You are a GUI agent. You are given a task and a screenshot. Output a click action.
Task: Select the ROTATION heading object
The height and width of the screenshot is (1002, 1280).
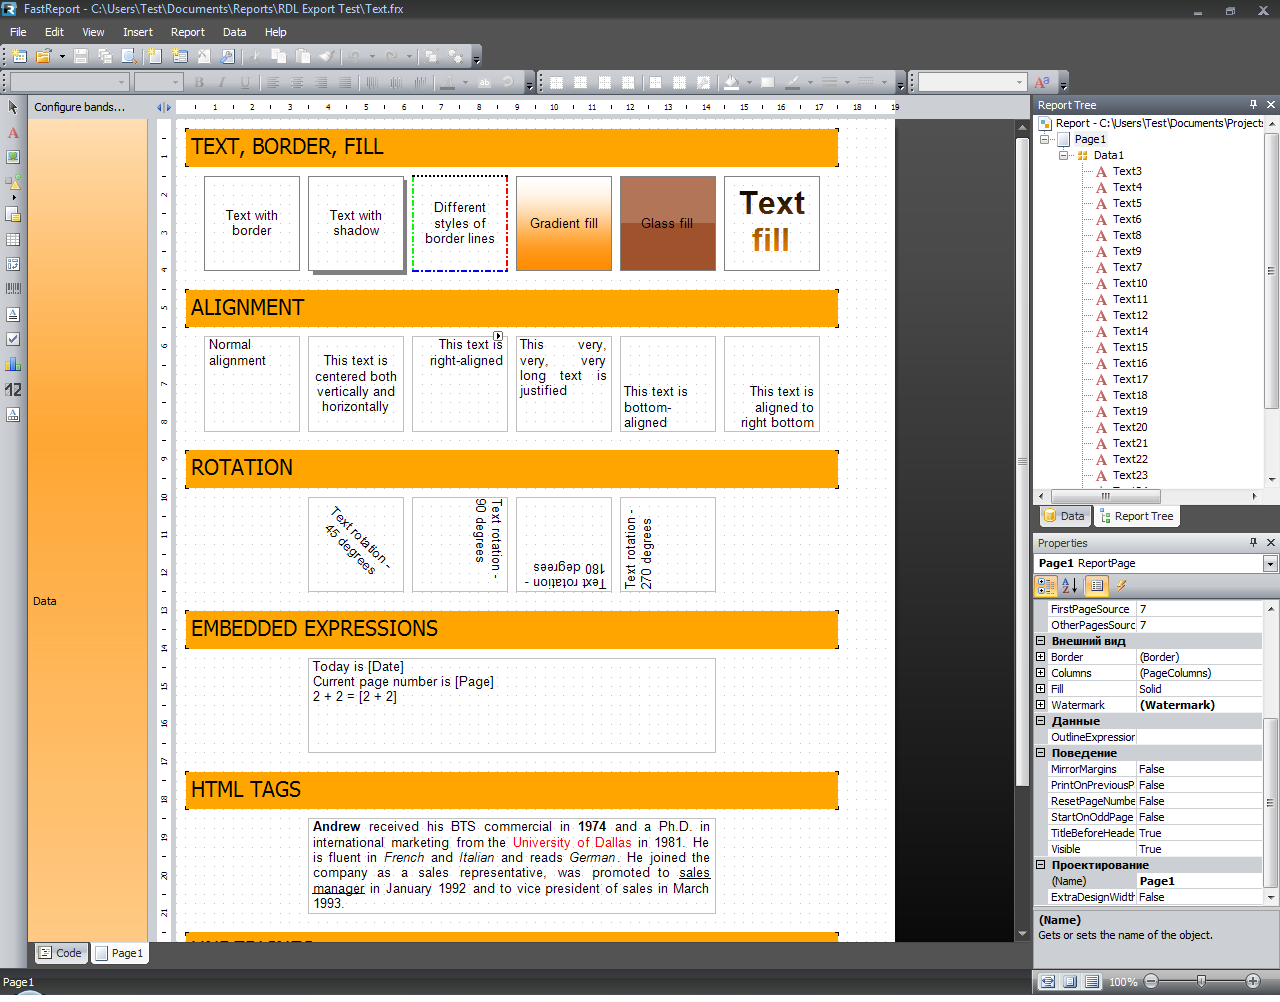(x=512, y=468)
